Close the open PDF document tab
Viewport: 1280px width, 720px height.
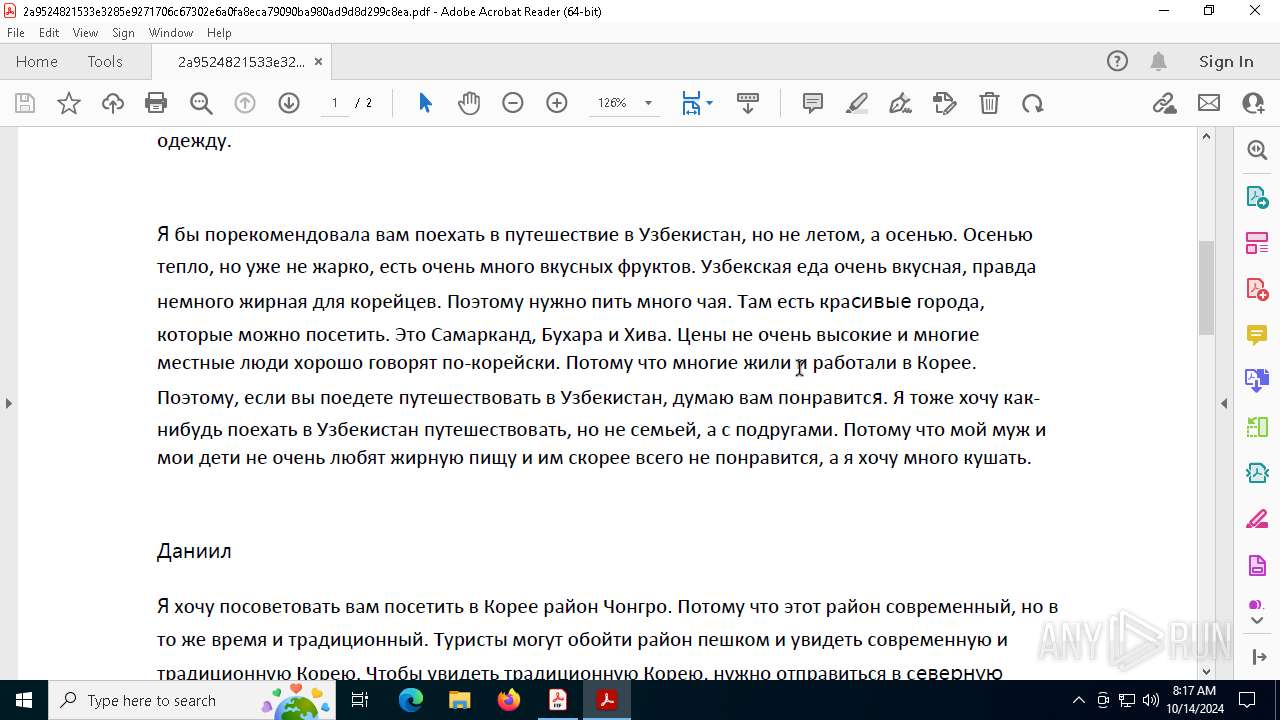pyautogui.click(x=318, y=61)
